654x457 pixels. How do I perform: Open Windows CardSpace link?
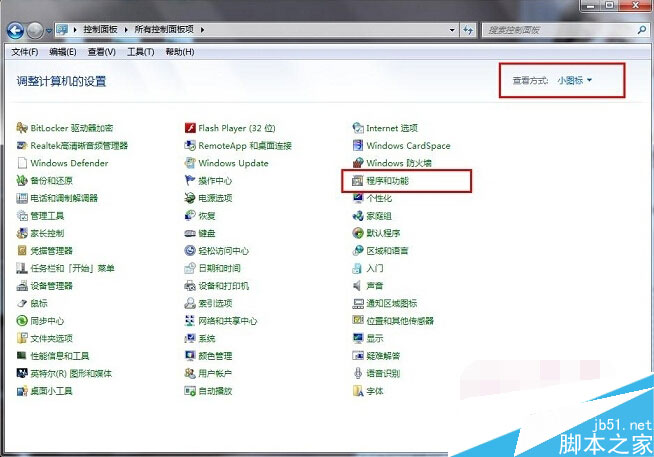408,146
